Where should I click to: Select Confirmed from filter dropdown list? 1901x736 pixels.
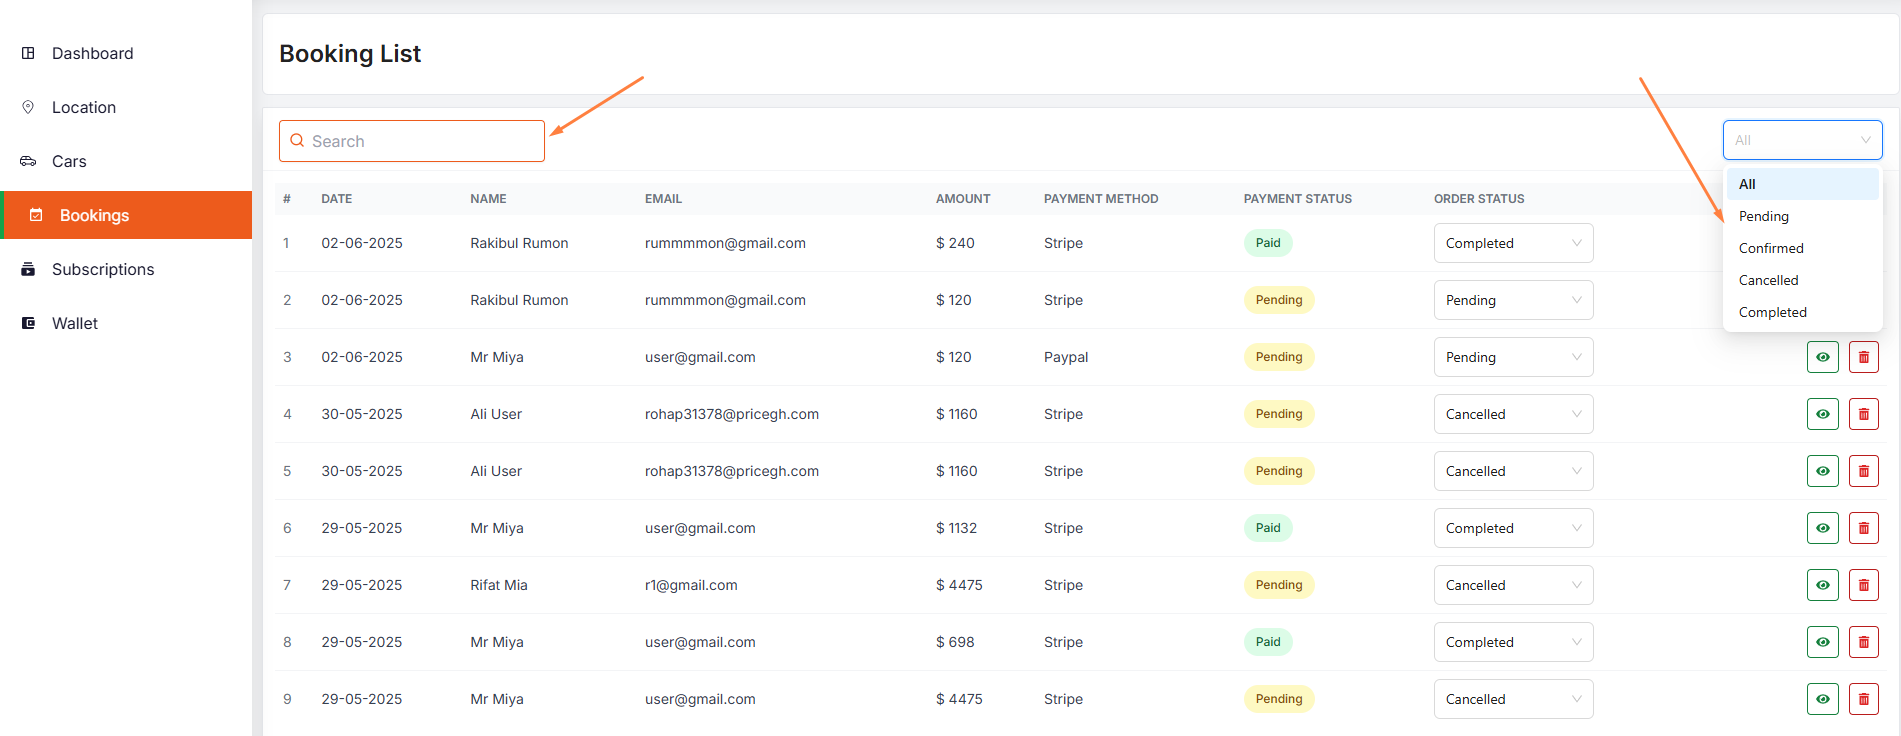pos(1771,248)
